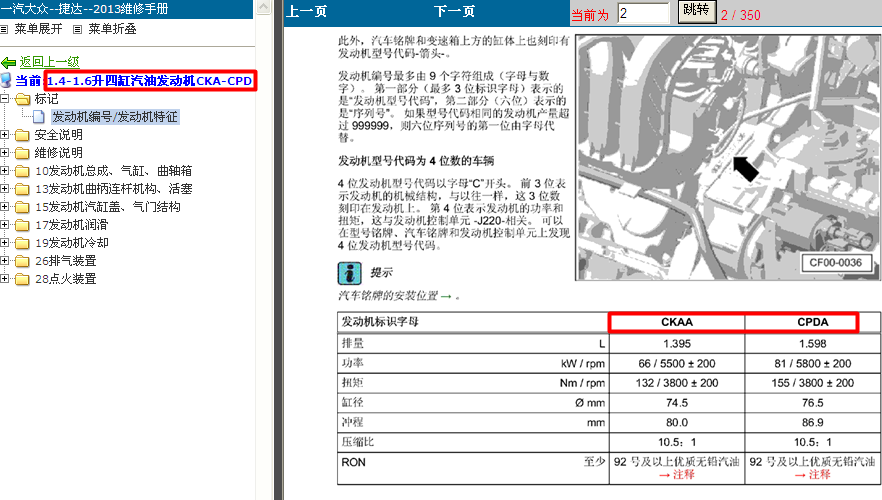Click the folder icon for 26排气装置

click(x=22, y=261)
